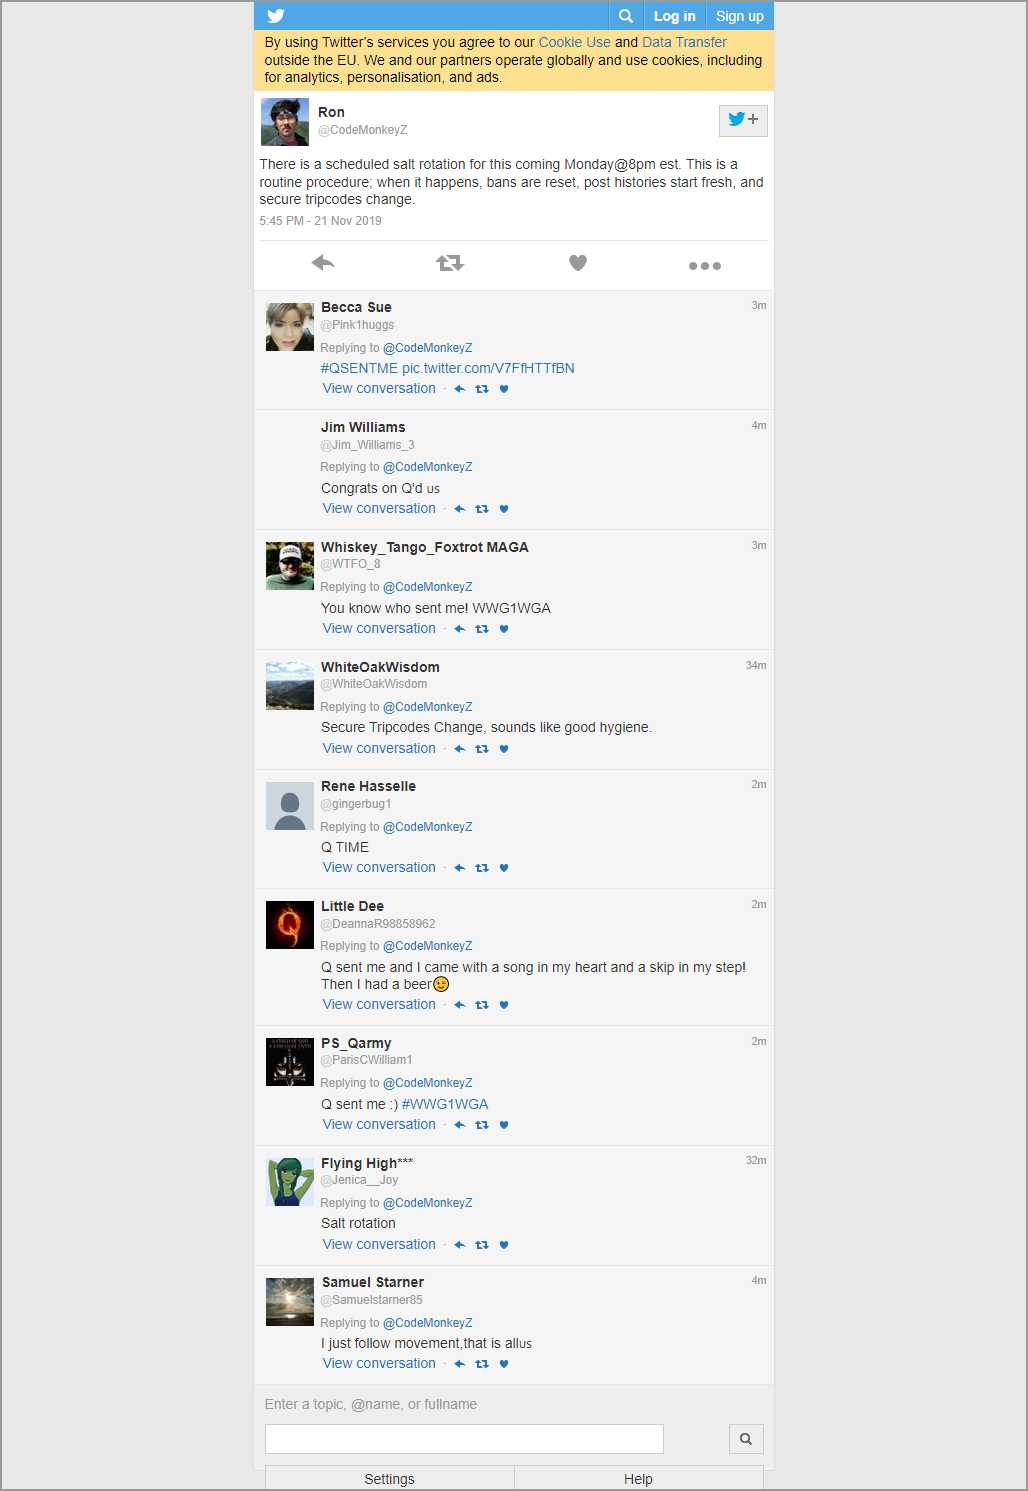This screenshot has width=1028, height=1491.
Task: Click the search topic input field
Action: tap(464, 1439)
